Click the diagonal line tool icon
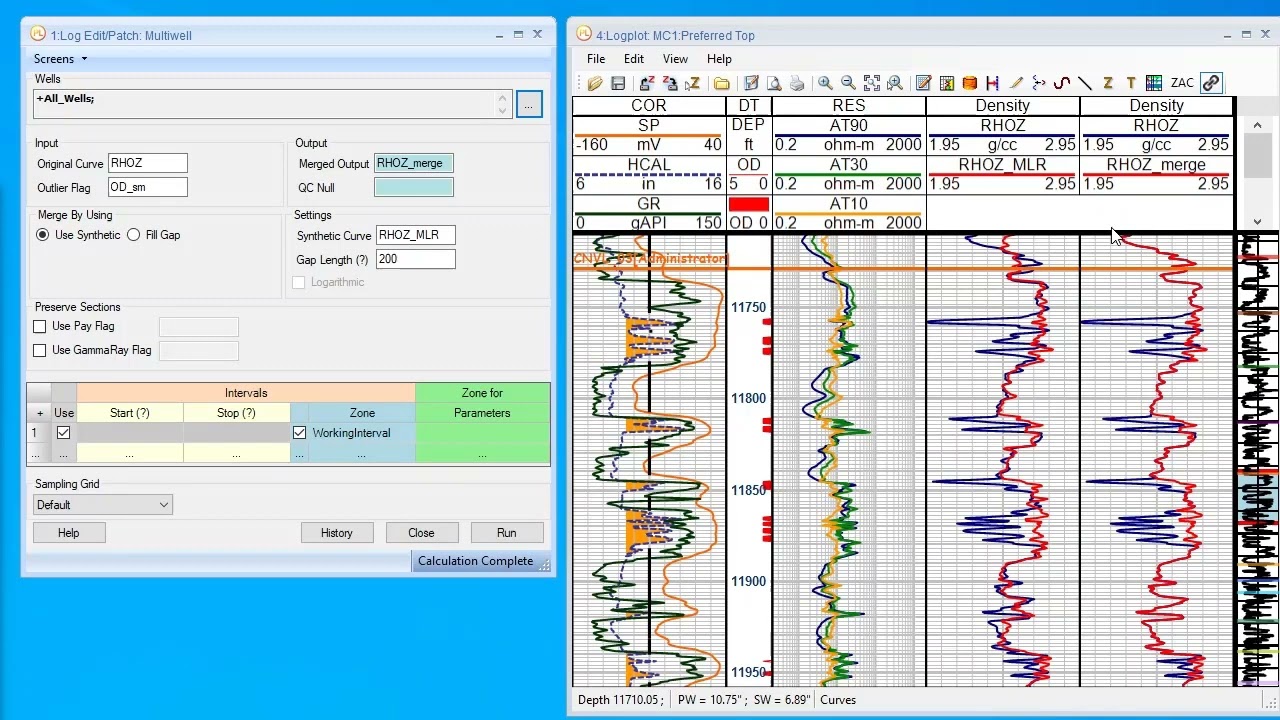Image resolution: width=1280 pixels, height=720 pixels. [x=1085, y=83]
